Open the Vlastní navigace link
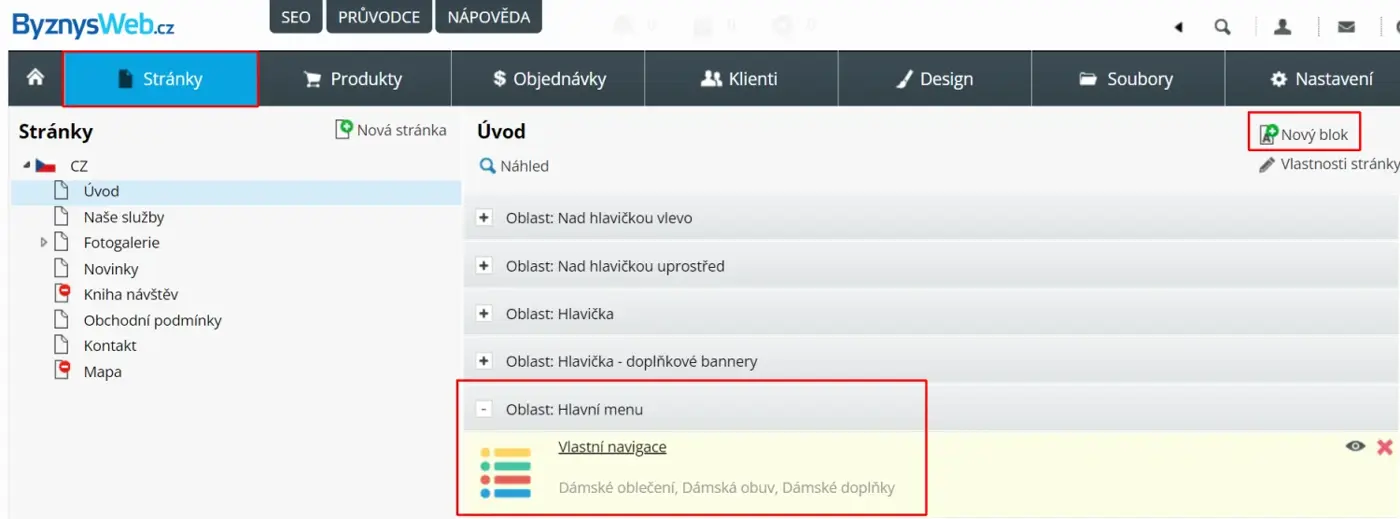The image size is (1400, 519). (x=612, y=447)
